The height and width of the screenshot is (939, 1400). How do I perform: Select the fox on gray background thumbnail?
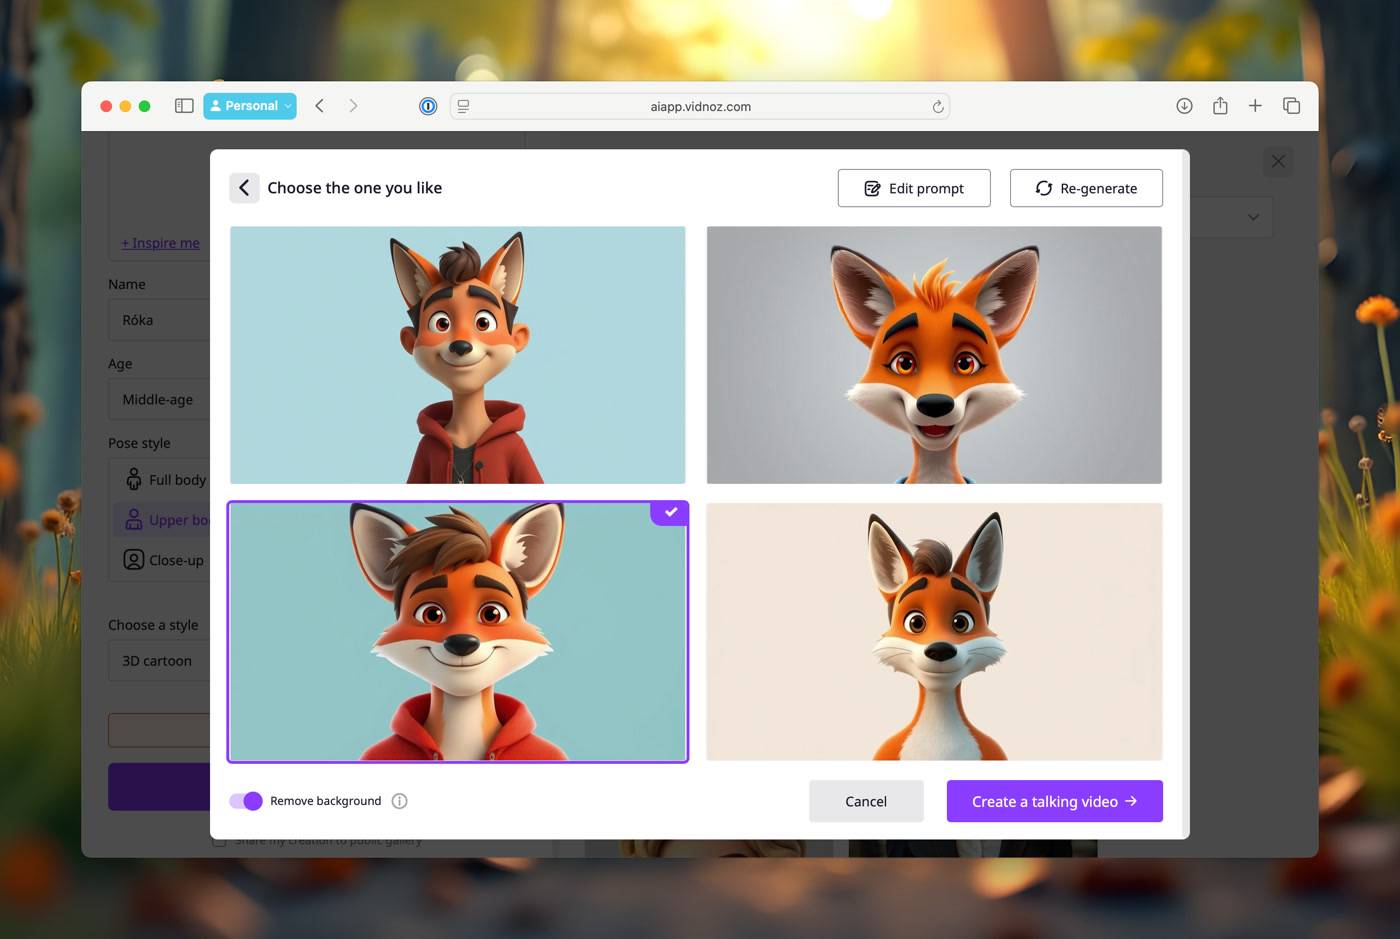pos(934,355)
